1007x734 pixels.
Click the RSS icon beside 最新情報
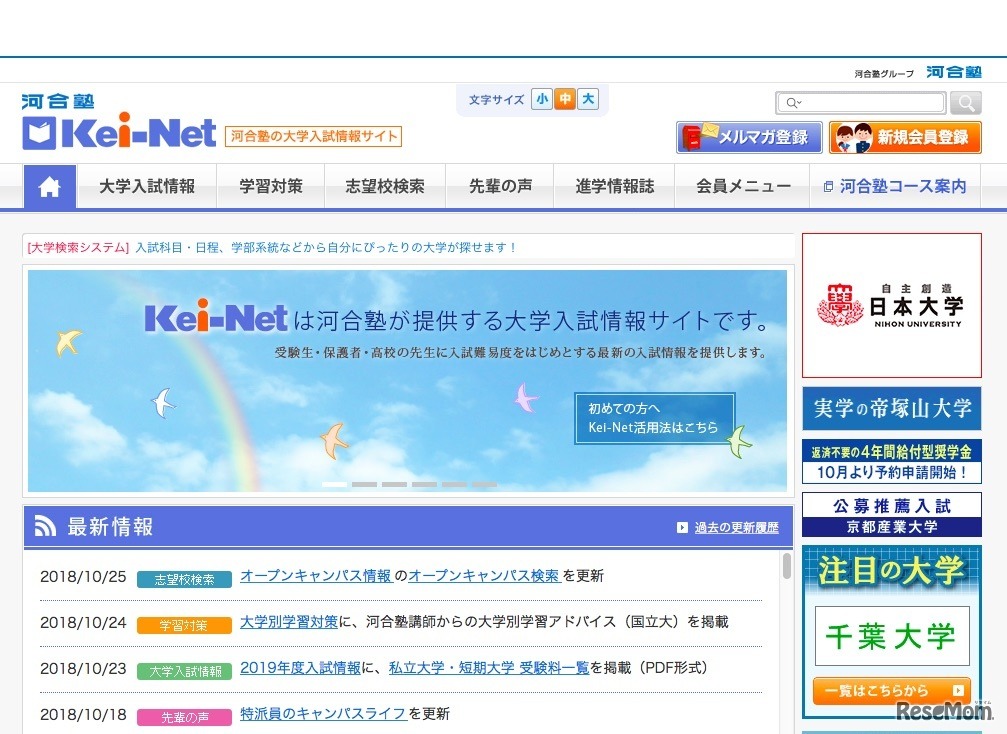coord(44,525)
